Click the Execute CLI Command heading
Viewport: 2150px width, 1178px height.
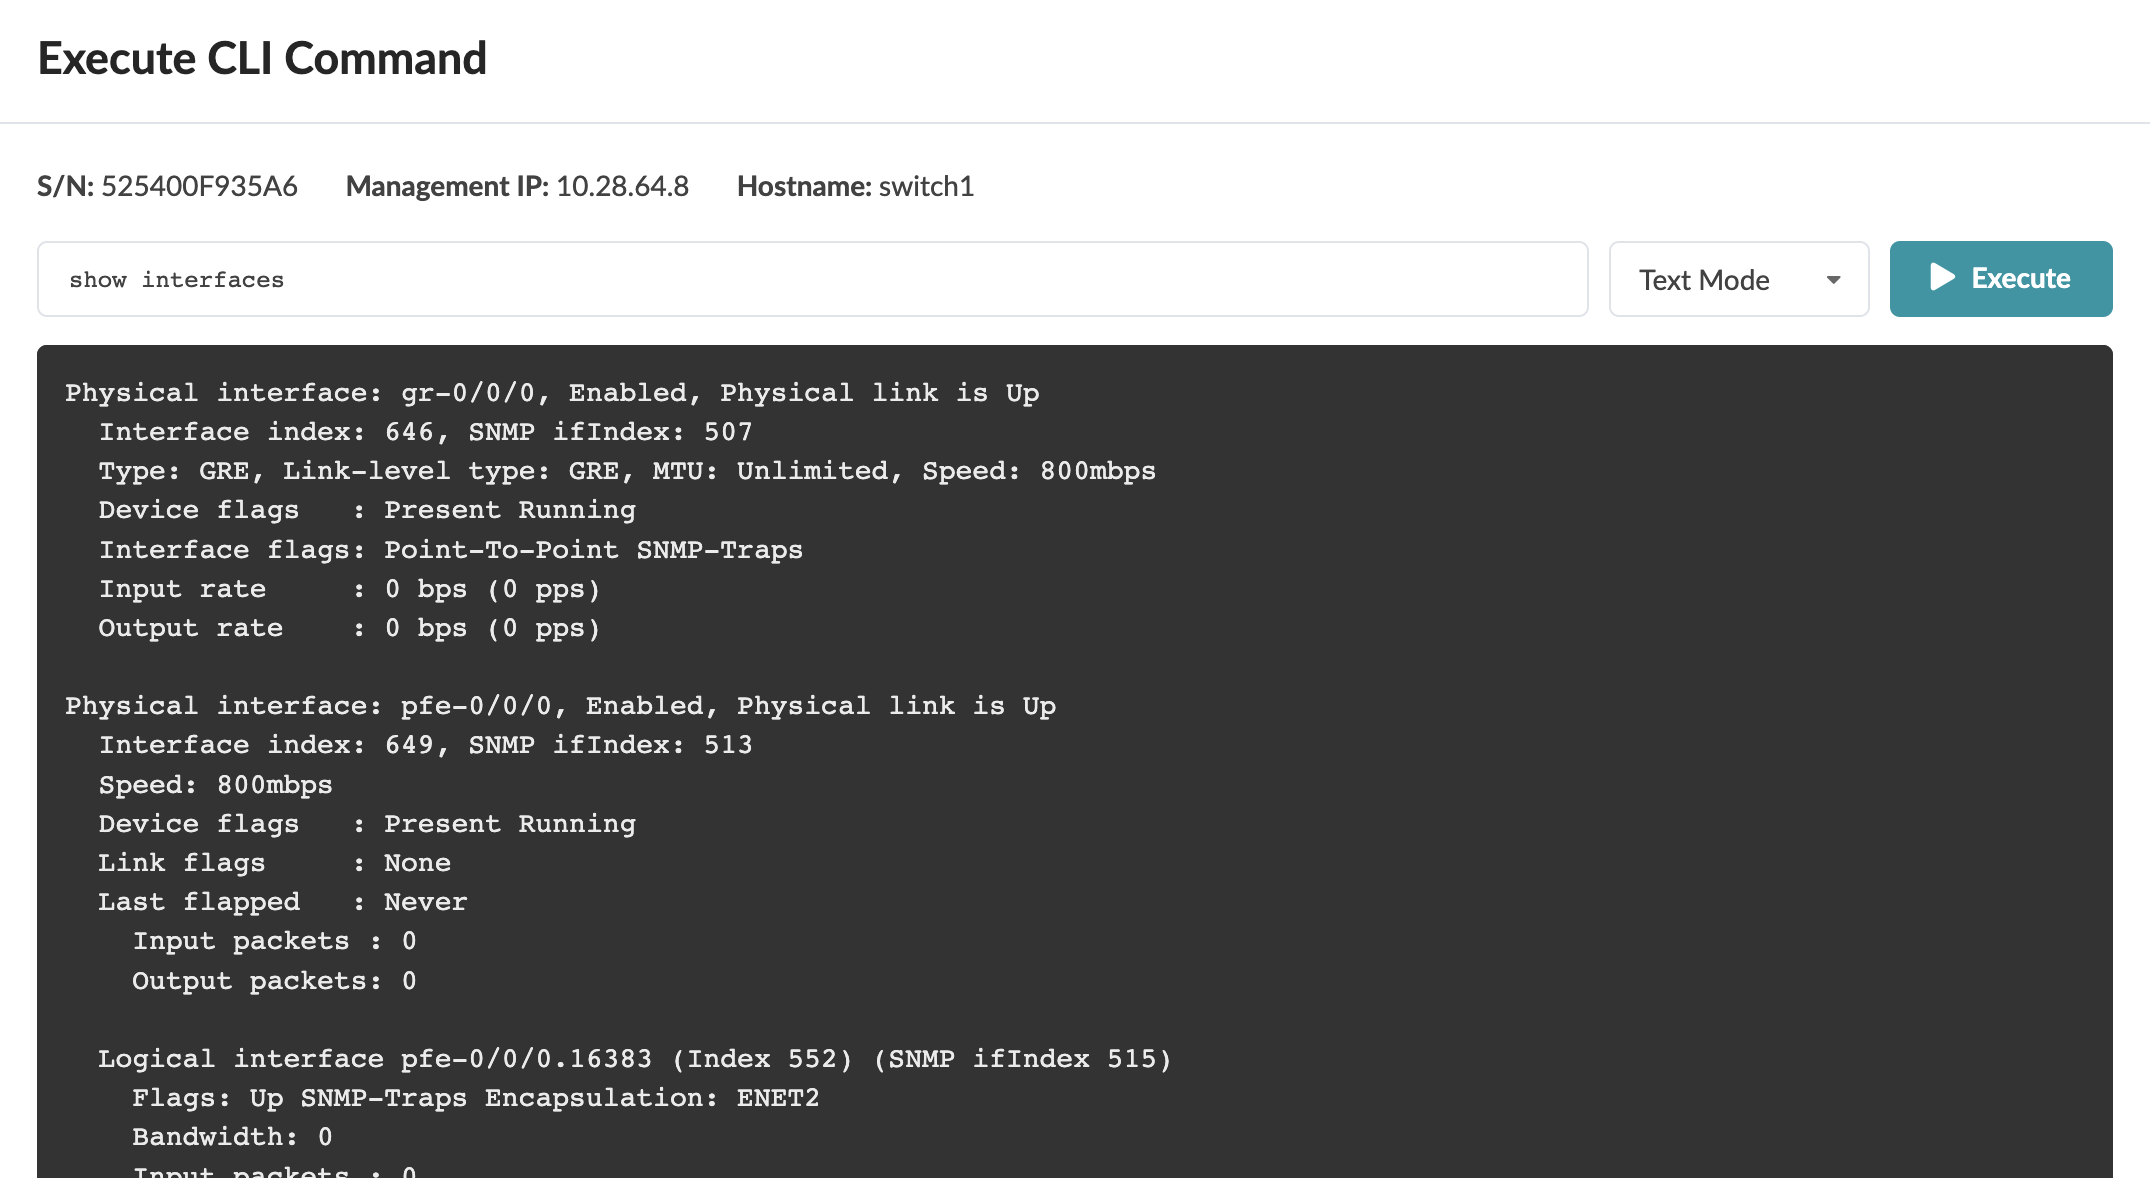pos(262,59)
